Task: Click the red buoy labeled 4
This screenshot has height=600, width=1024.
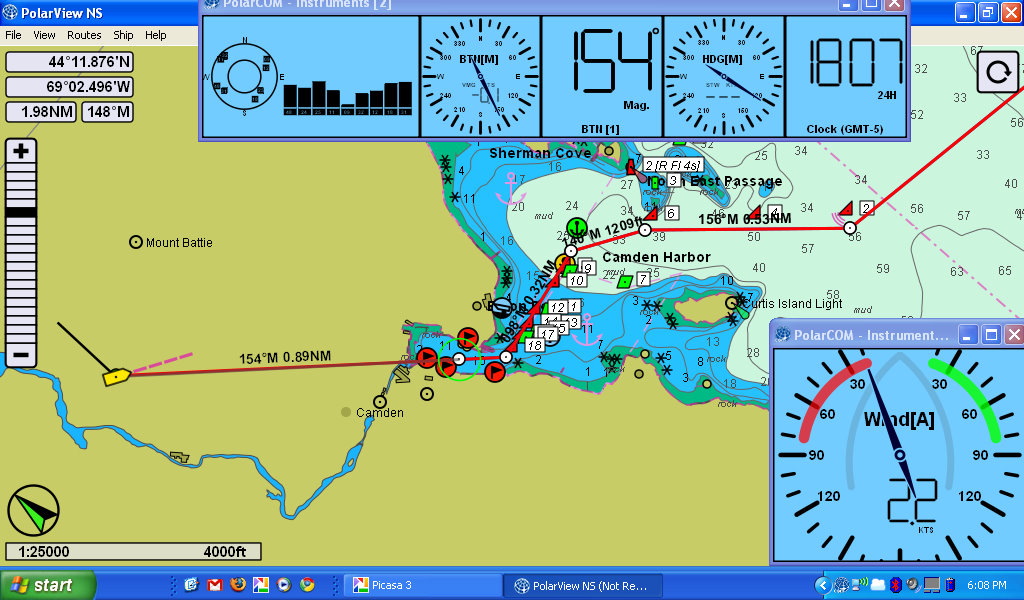Action: coord(754,213)
